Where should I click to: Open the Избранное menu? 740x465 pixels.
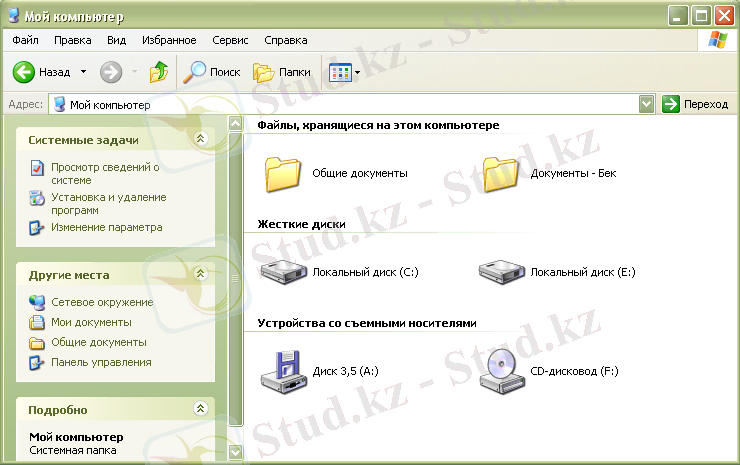[169, 40]
